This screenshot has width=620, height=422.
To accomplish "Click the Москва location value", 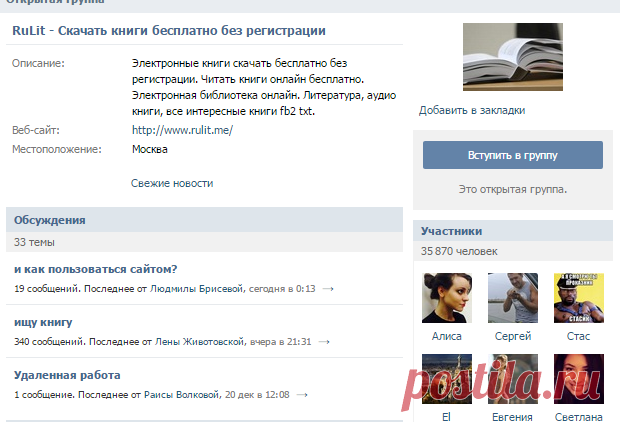I will pos(150,149).
